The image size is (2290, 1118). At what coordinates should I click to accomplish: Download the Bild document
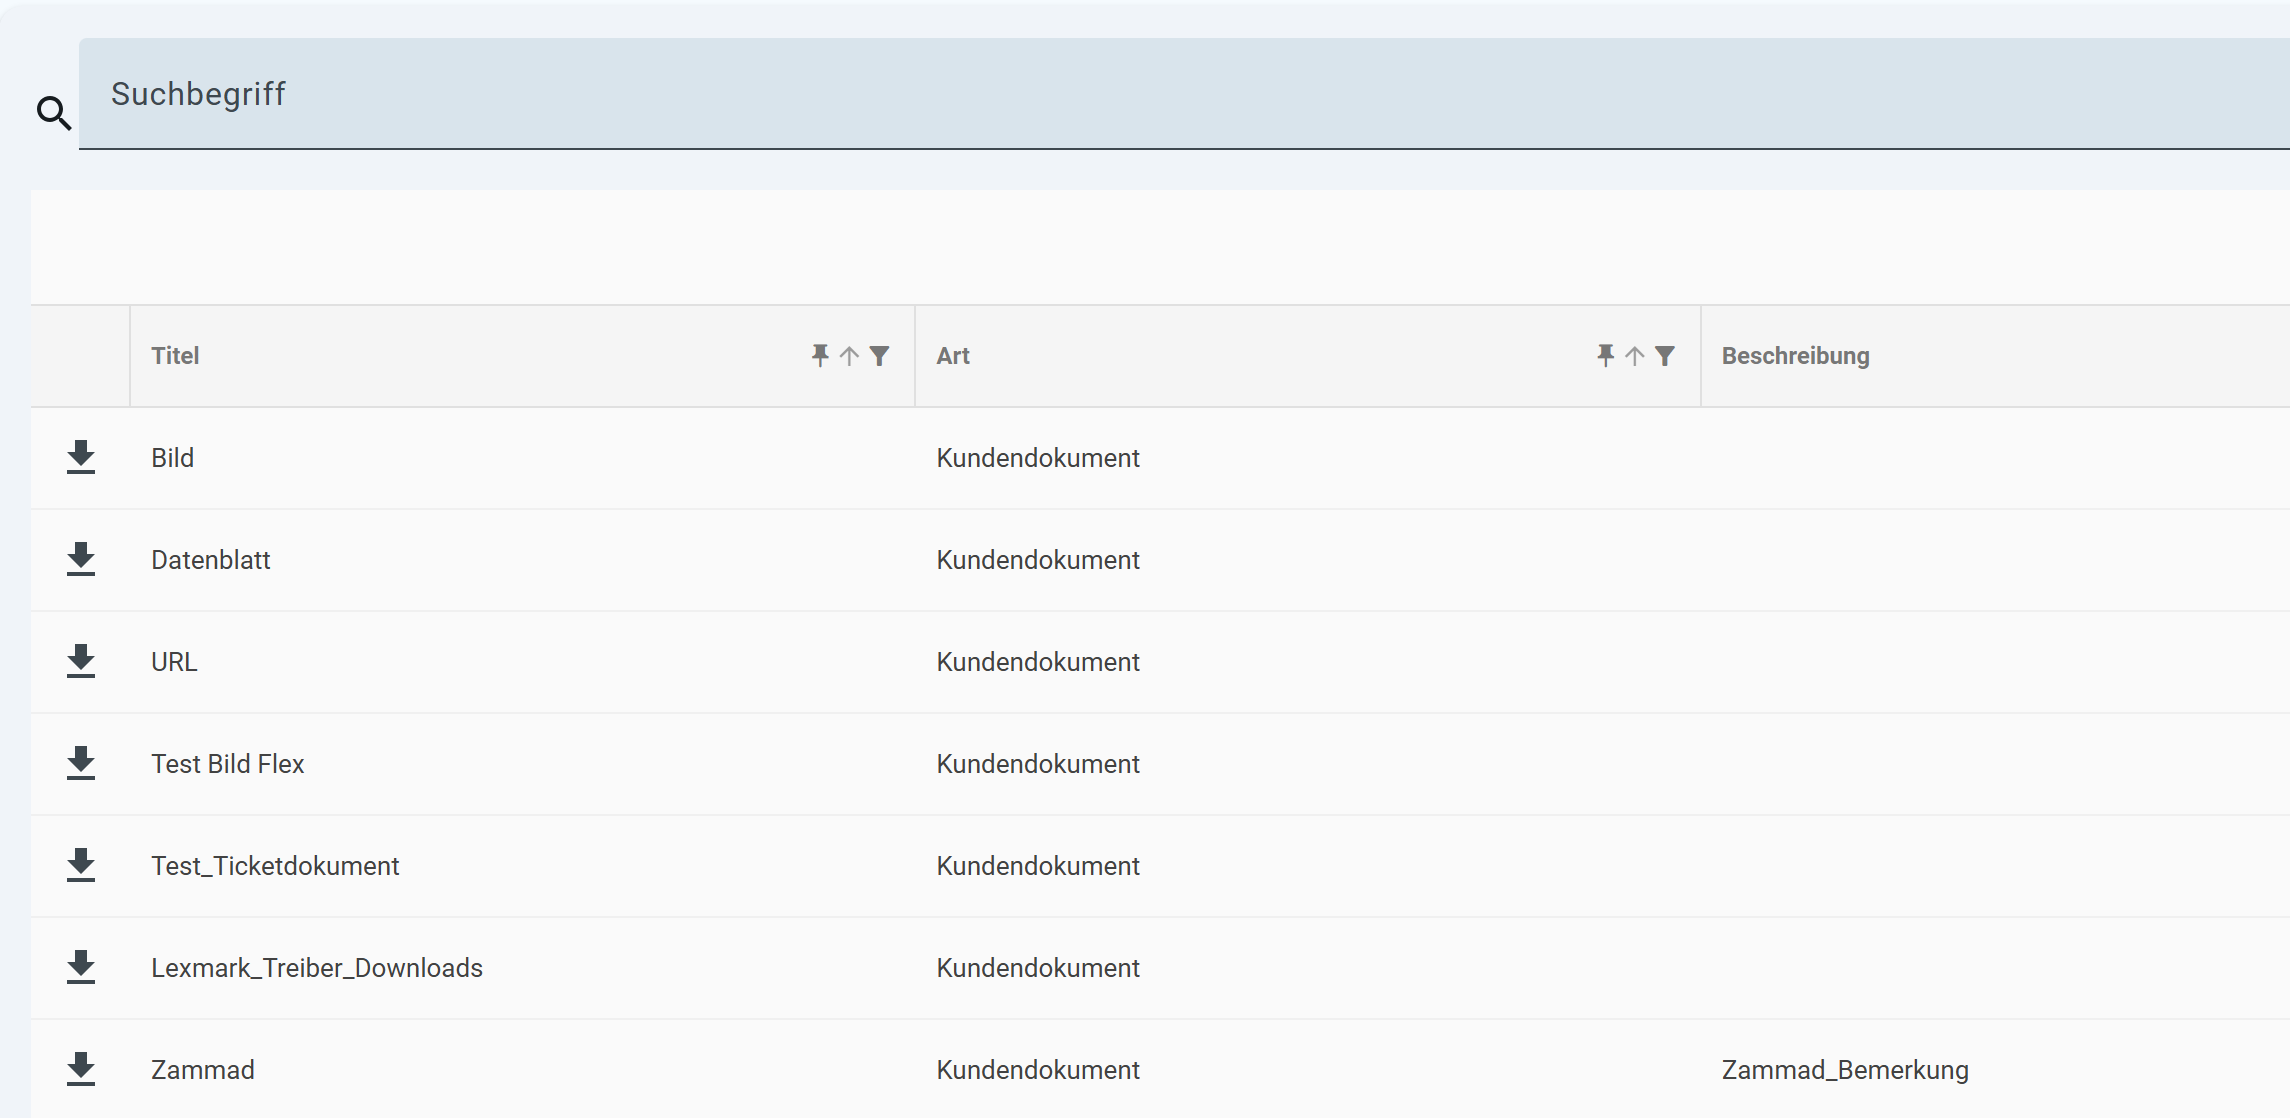pos(81,457)
